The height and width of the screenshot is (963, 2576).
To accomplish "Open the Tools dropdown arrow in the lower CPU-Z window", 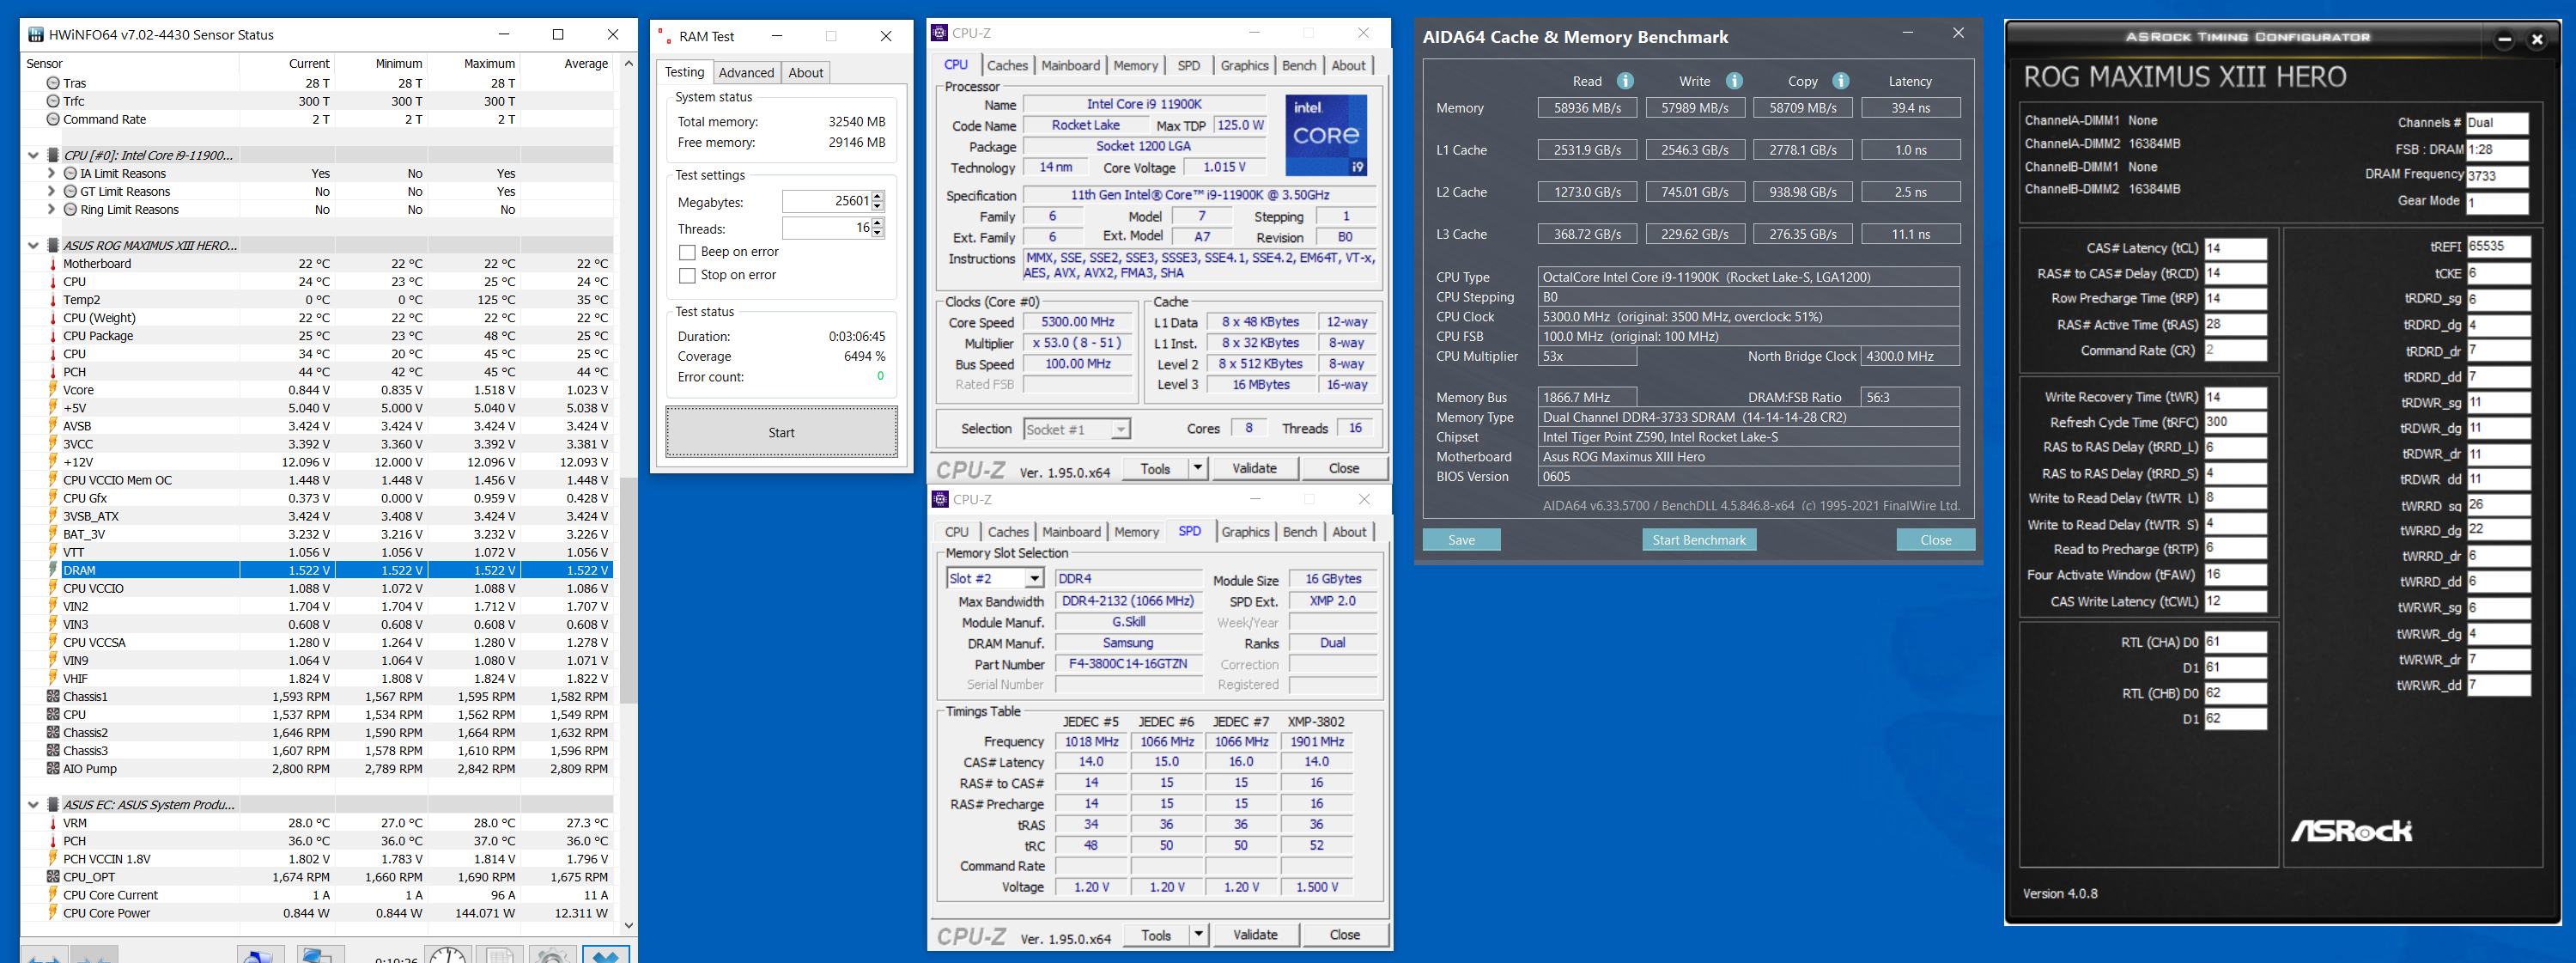I will pyautogui.click(x=1199, y=935).
